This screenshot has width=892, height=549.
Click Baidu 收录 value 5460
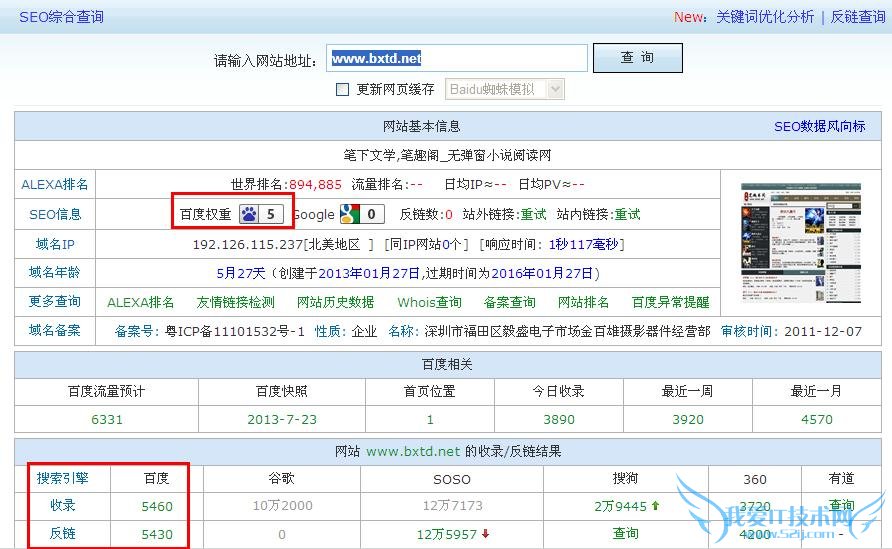tap(157, 506)
